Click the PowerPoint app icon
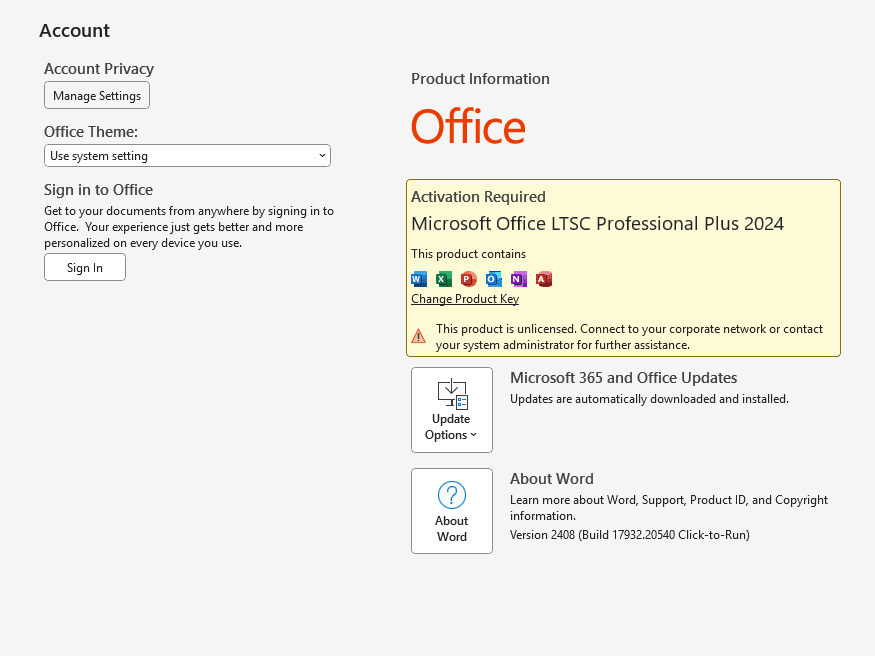 469,279
